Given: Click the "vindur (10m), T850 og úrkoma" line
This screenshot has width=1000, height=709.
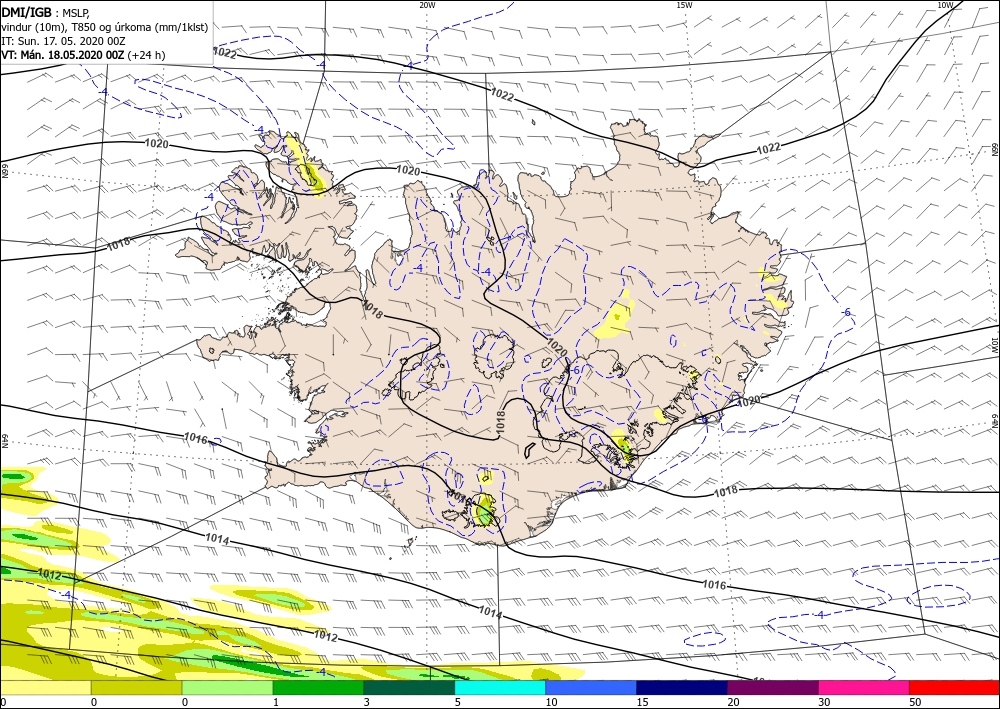Looking at the screenshot, I should [x=105, y=27].
